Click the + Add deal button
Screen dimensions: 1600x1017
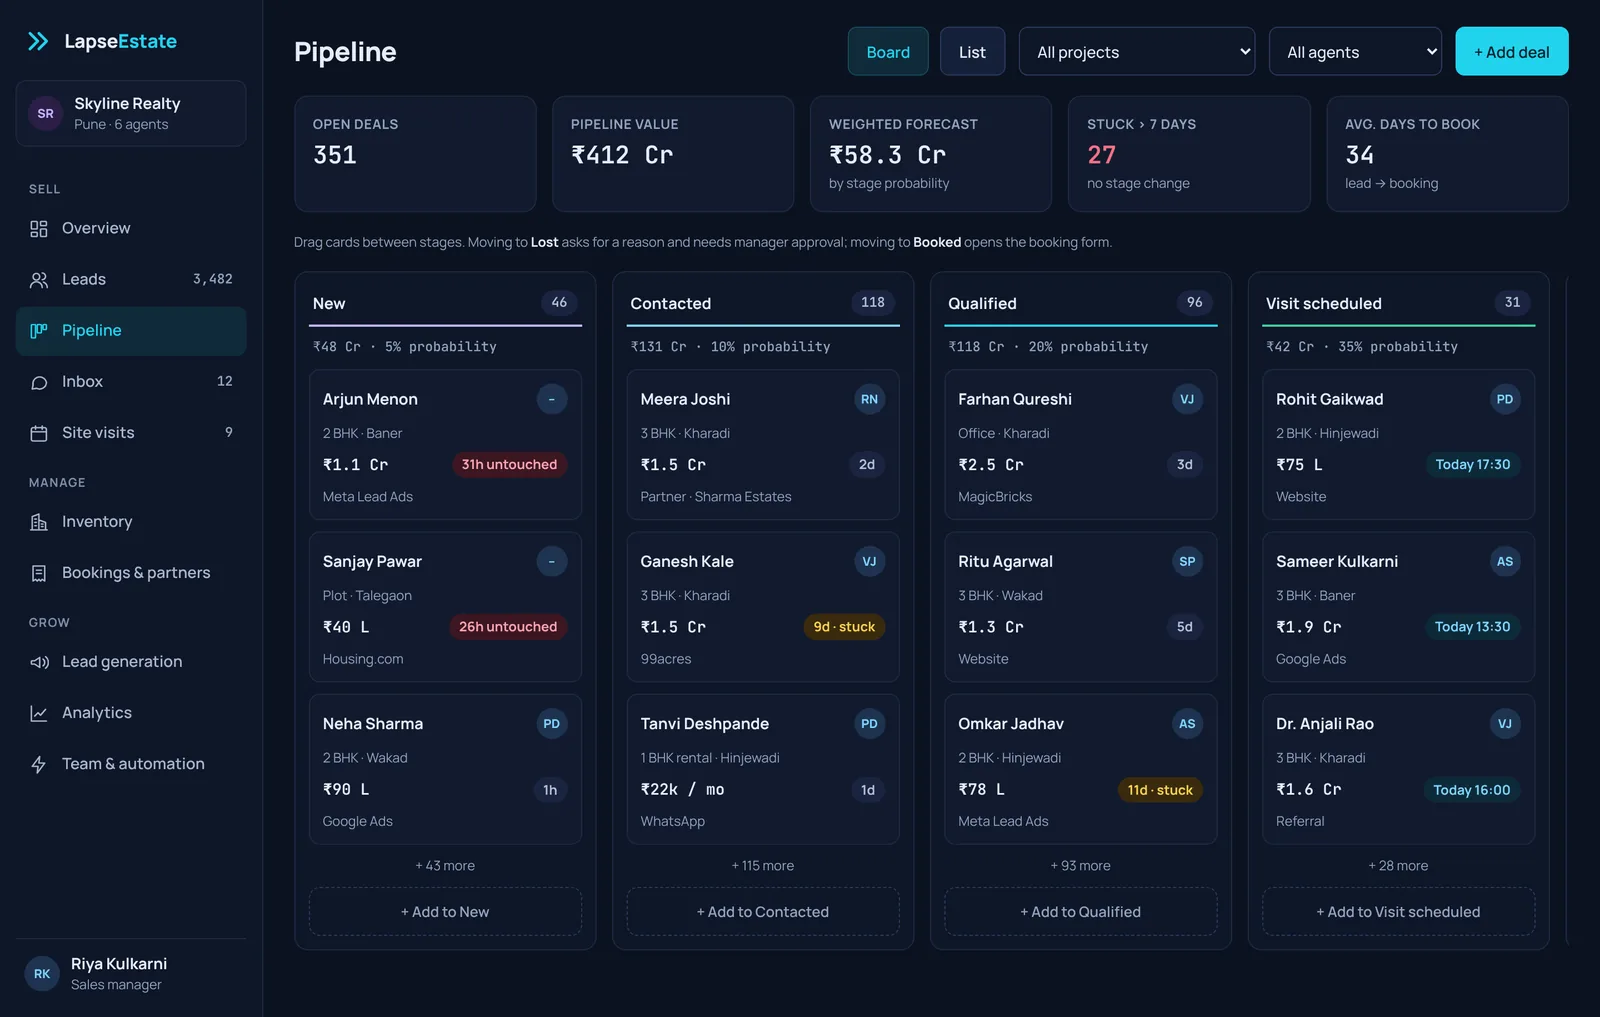[x=1512, y=52]
